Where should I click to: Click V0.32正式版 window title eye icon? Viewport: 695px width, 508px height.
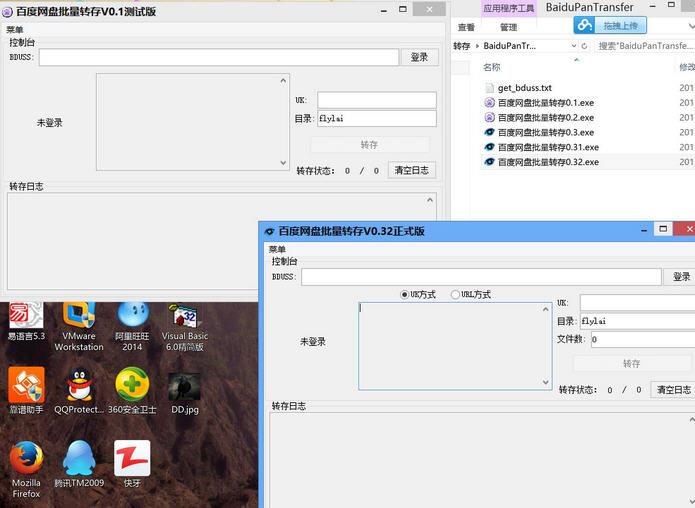(269, 231)
